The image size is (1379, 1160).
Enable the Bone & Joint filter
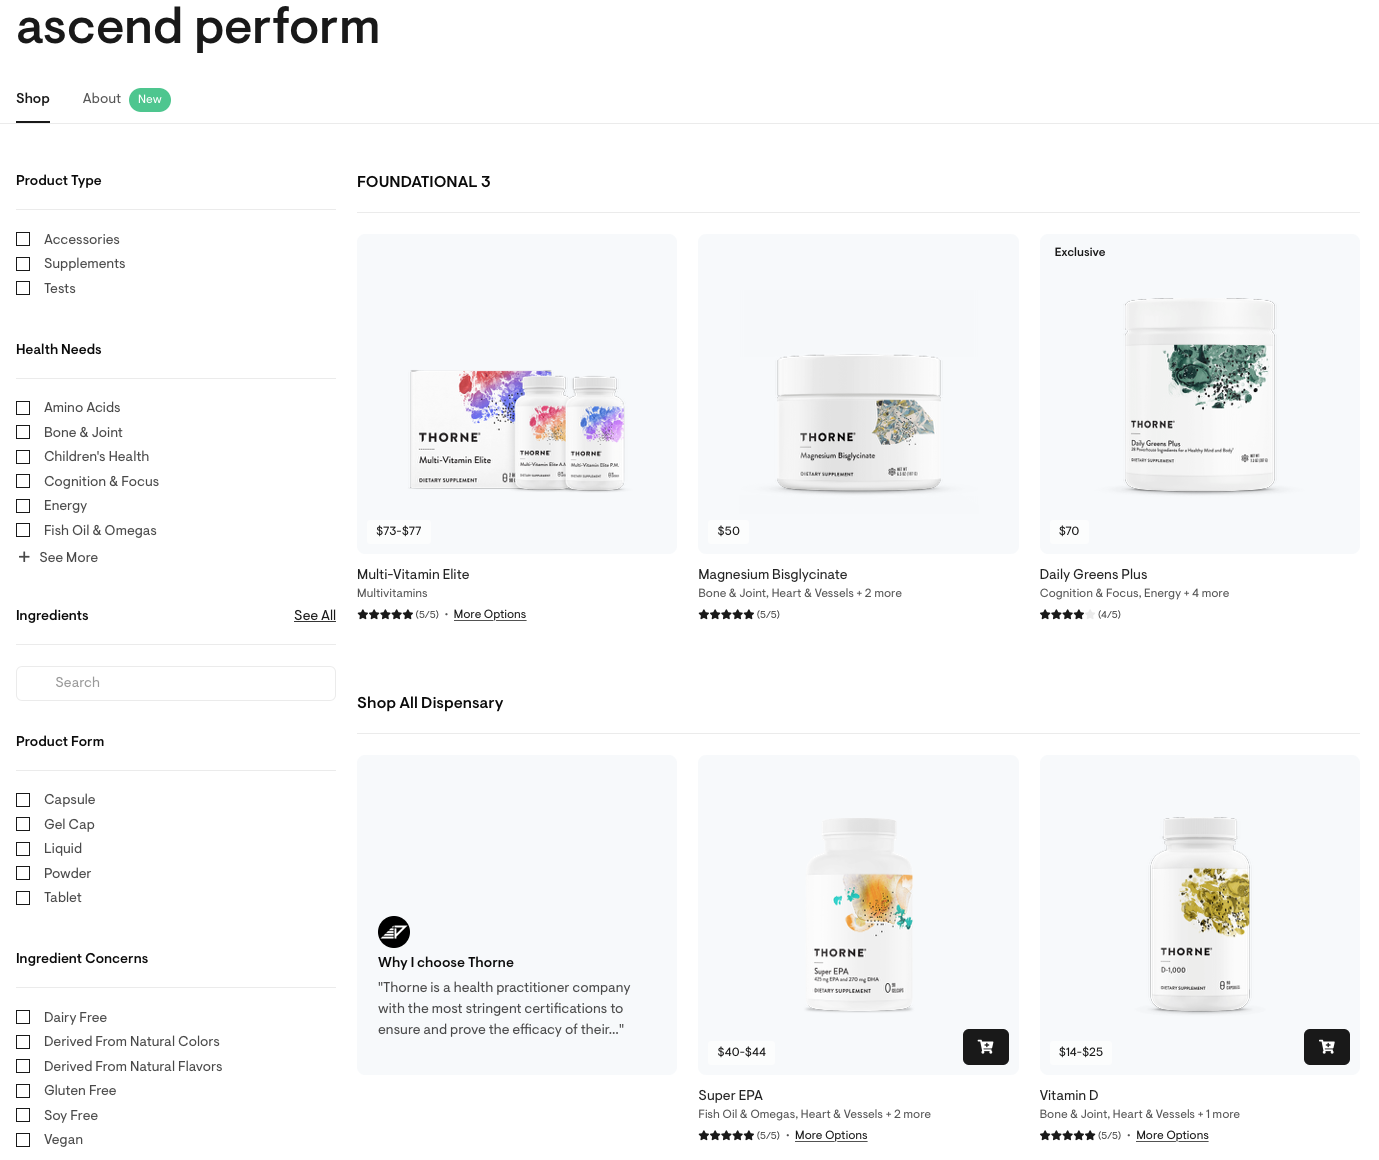click(x=23, y=432)
